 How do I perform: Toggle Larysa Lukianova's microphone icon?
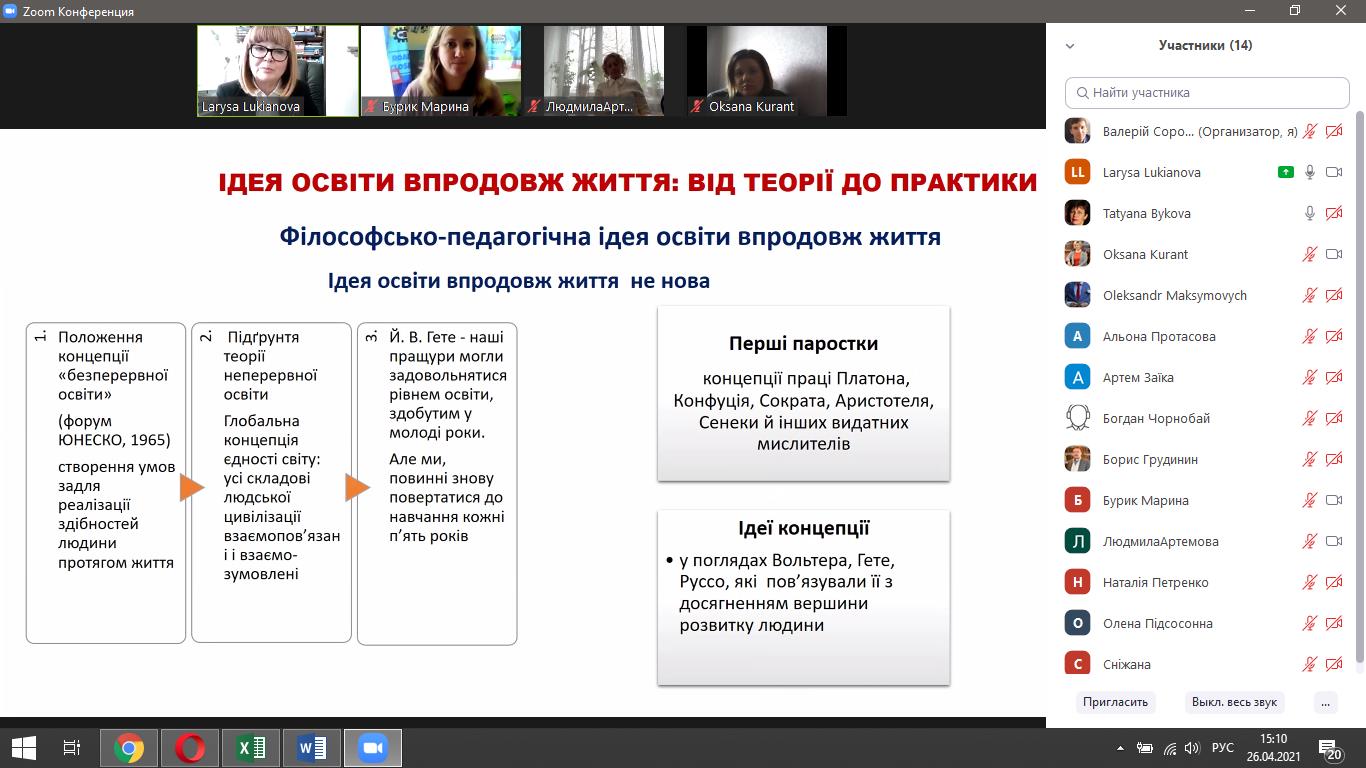tap(1309, 173)
